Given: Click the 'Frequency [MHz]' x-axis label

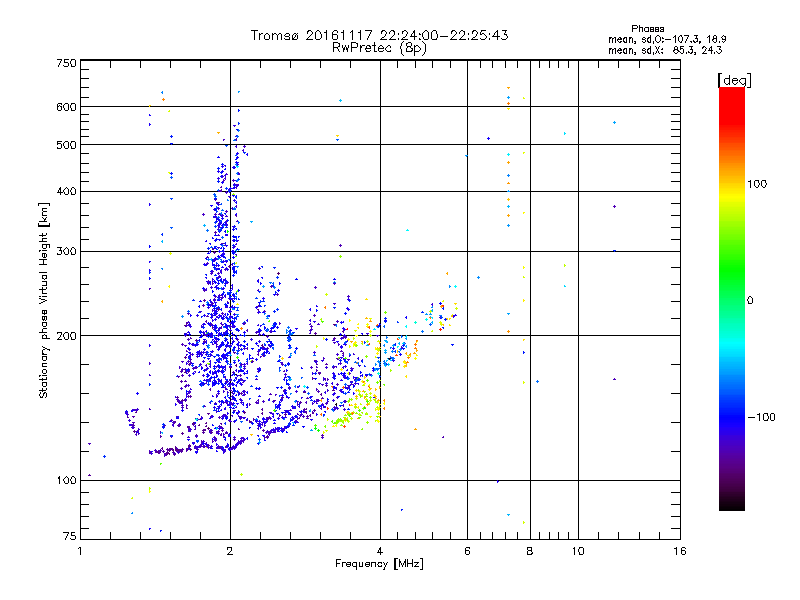Looking at the screenshot, I should (x=379, y=564).
